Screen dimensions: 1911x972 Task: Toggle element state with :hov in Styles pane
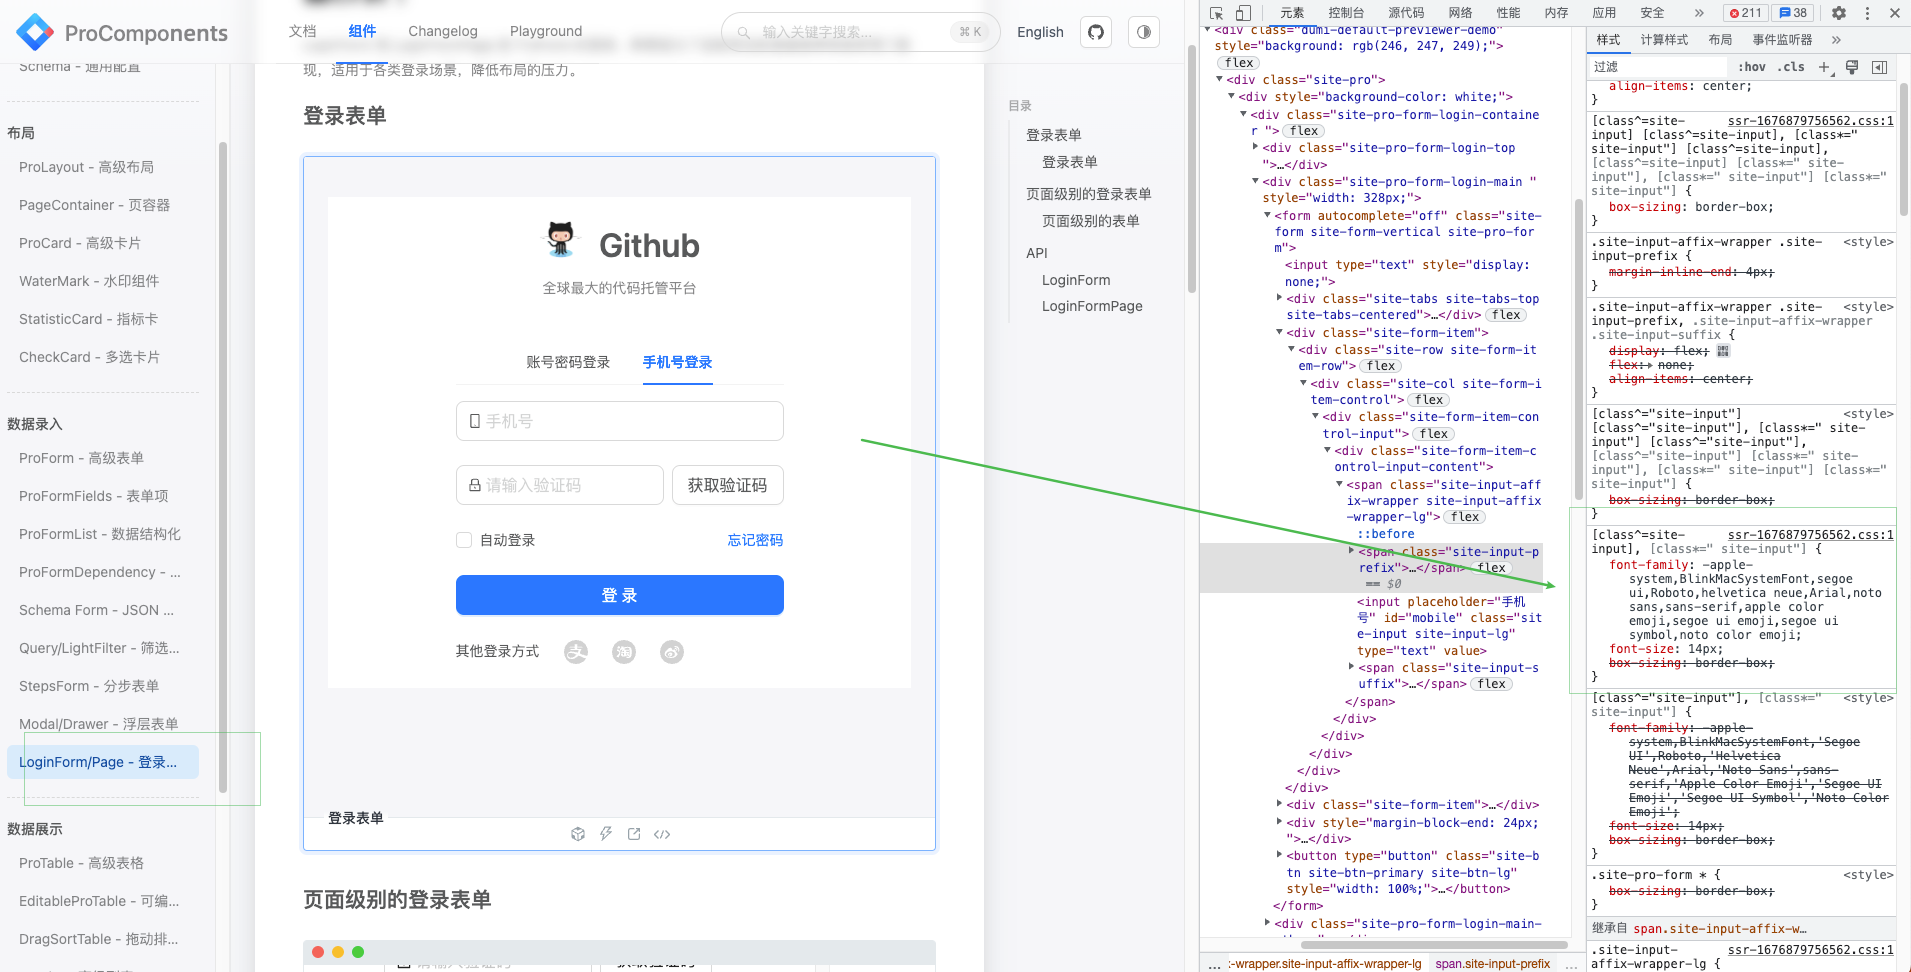1752,67
